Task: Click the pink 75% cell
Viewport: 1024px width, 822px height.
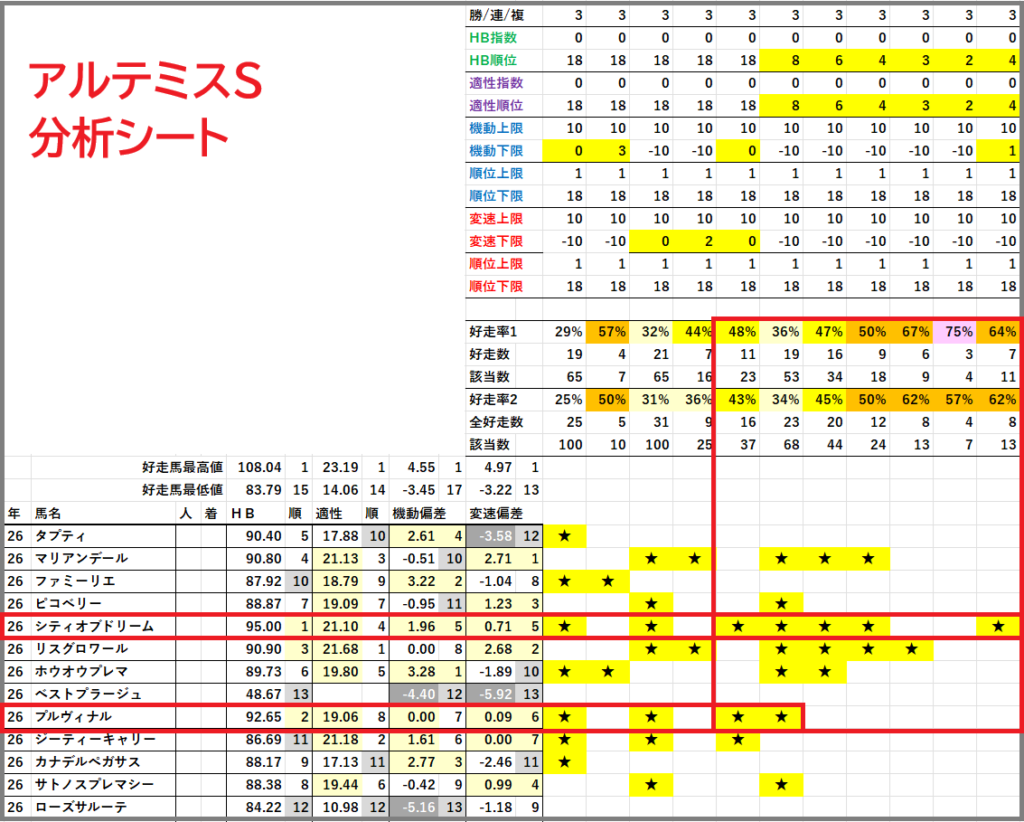Action: 955,332
